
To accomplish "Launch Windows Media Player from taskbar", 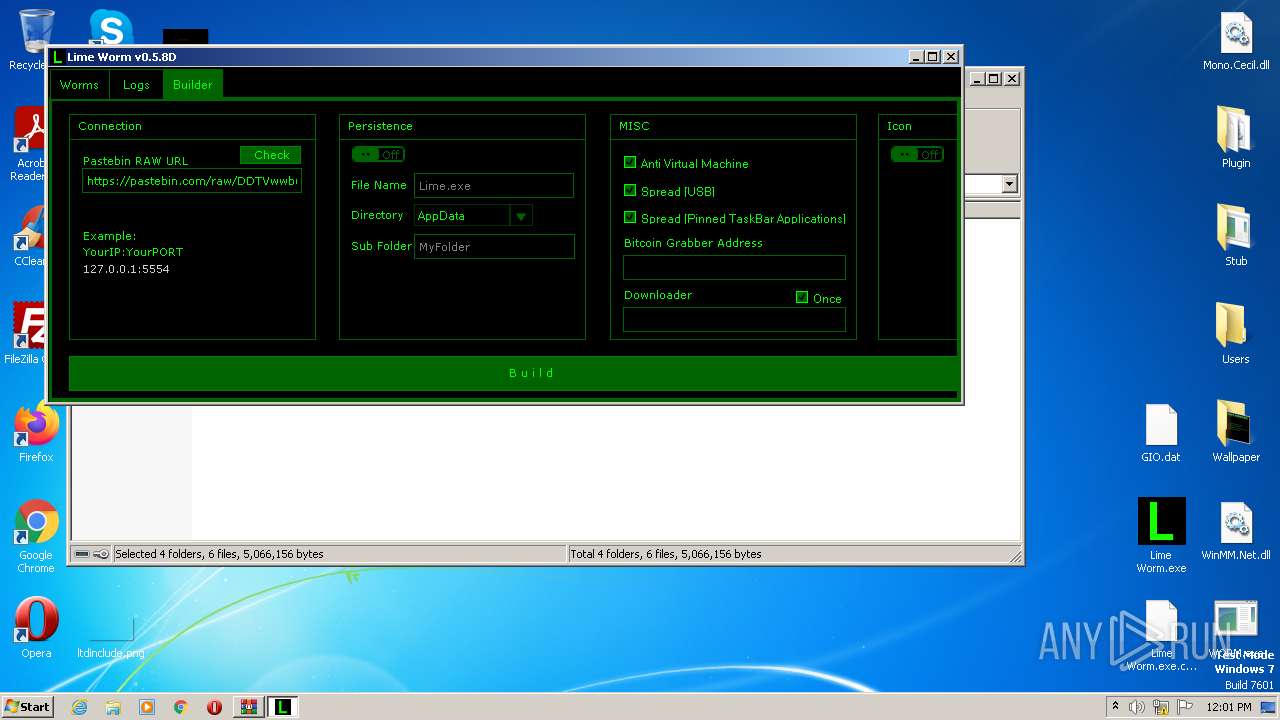I will (x=147, y=707).
